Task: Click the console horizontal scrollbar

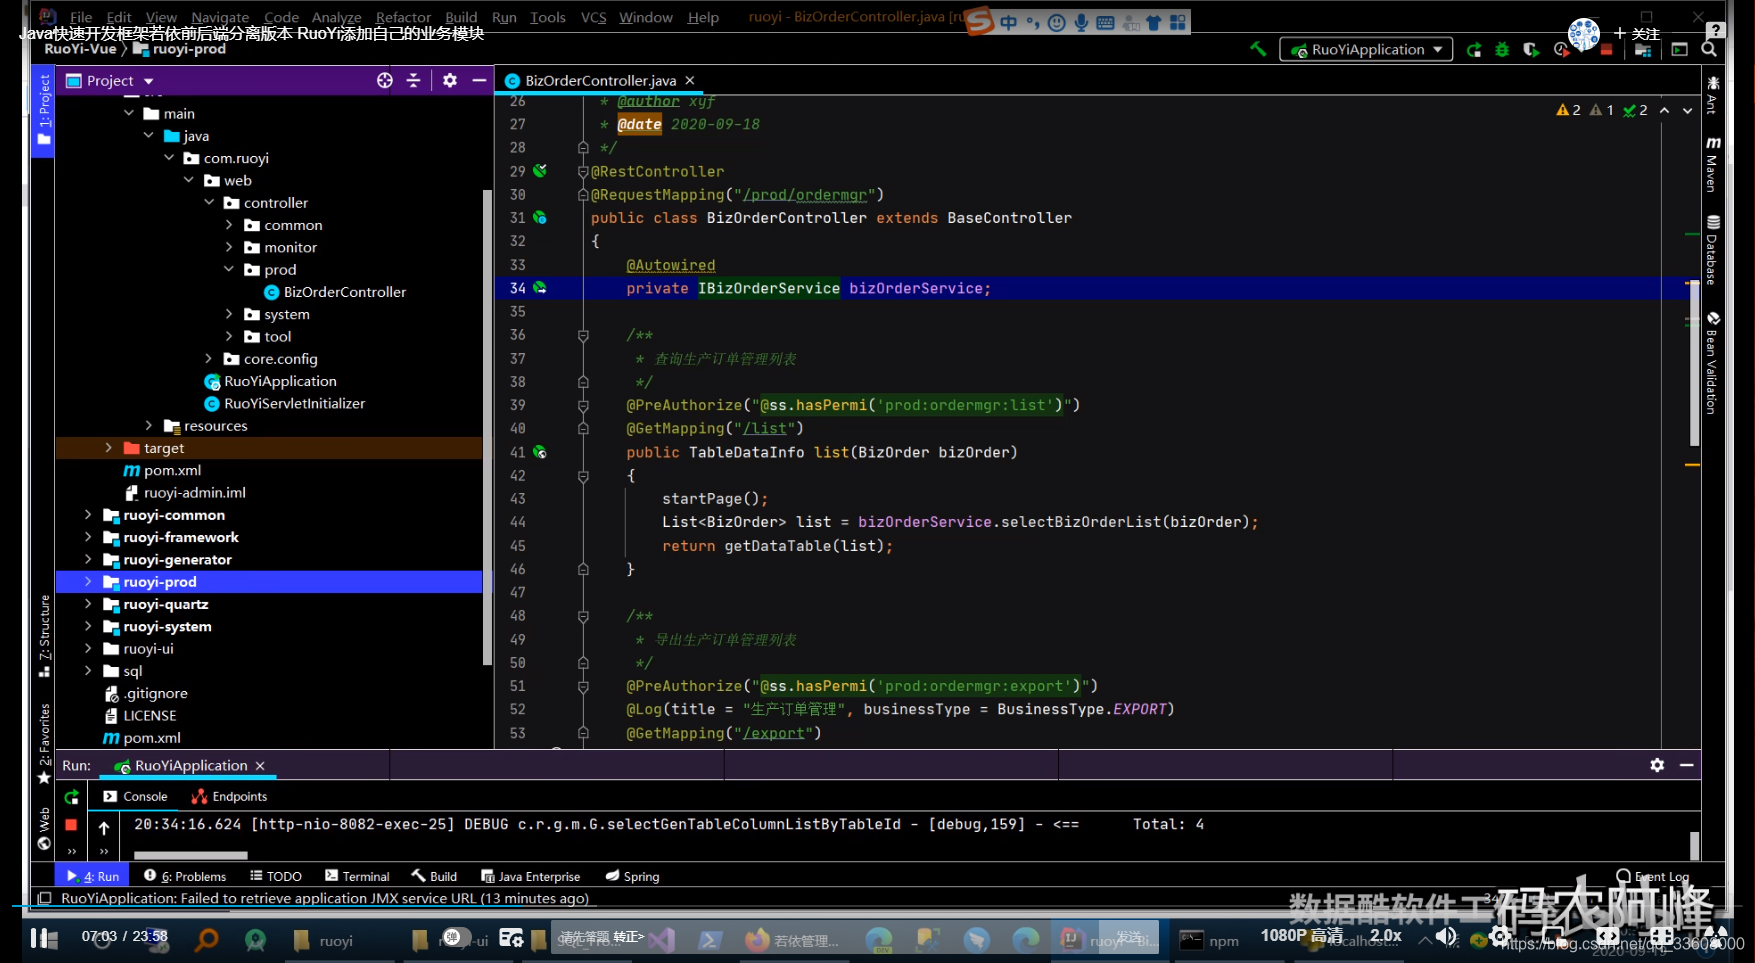Action: pos(190,855)
